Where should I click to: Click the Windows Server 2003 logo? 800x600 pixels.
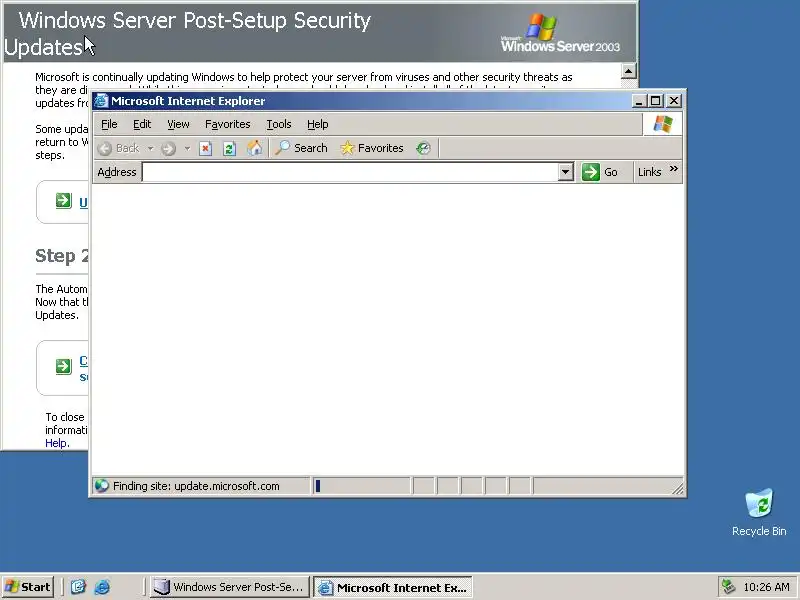pos(560,33)
